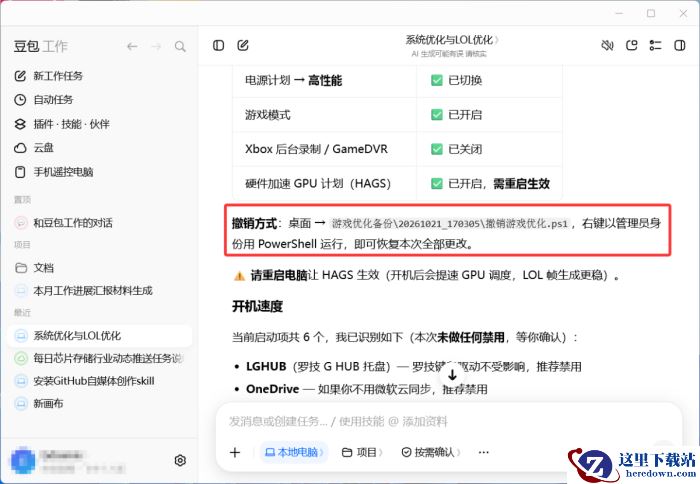
Task: Open the icon left of the list icon
Action: (x=631, y=46)
